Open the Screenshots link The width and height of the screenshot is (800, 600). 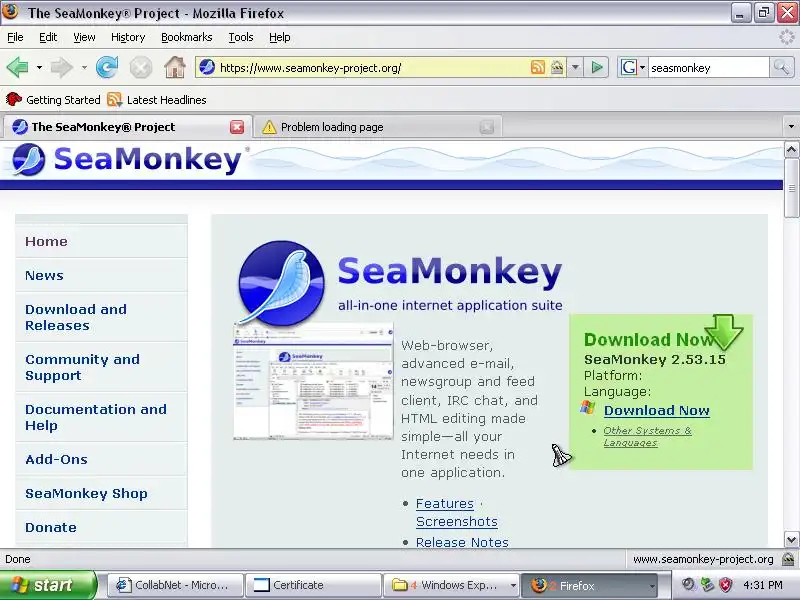(457, 521)
